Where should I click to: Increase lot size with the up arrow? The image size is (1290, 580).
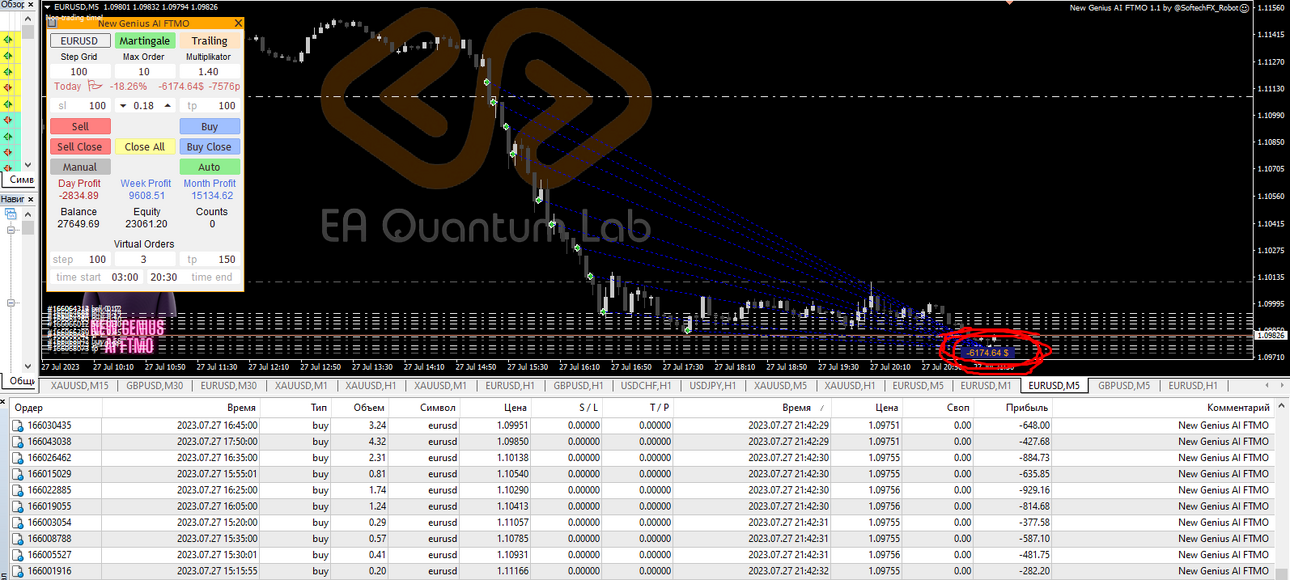tap(167, 106)
